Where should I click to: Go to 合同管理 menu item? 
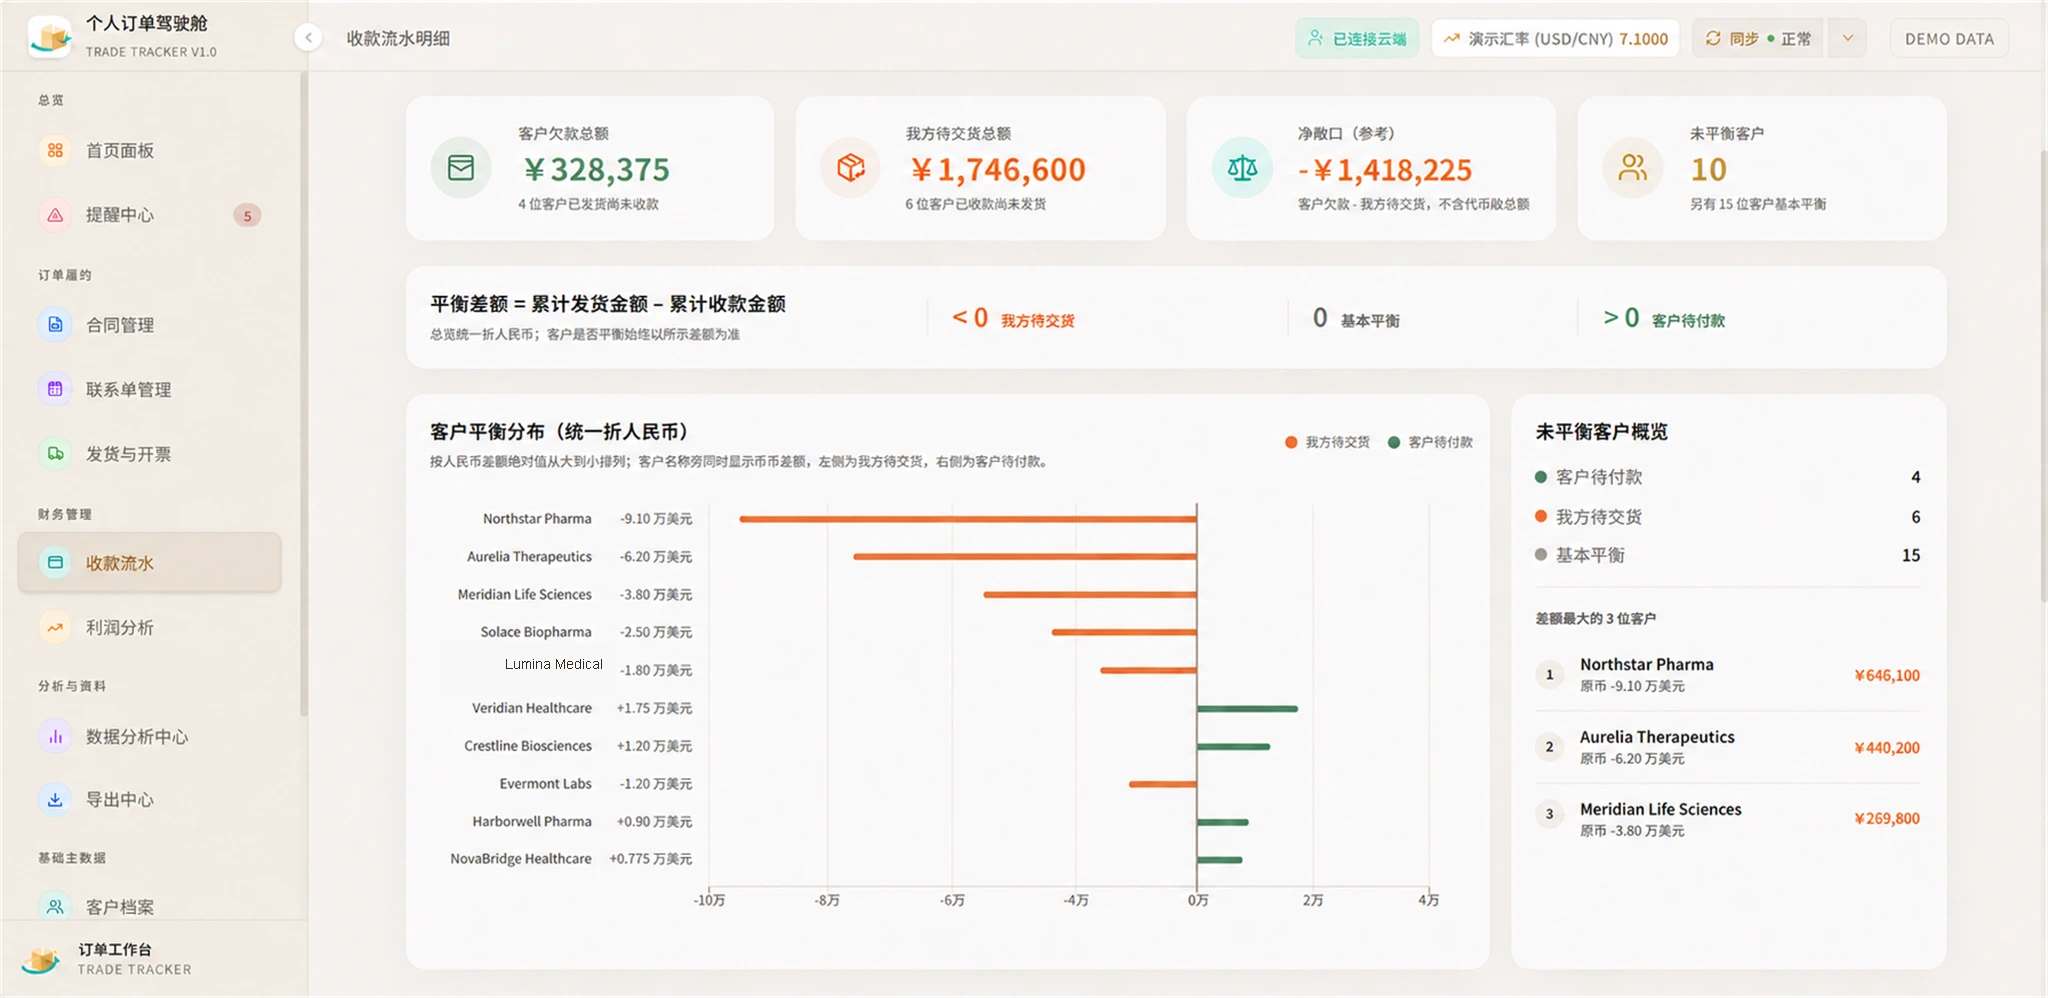149,325
